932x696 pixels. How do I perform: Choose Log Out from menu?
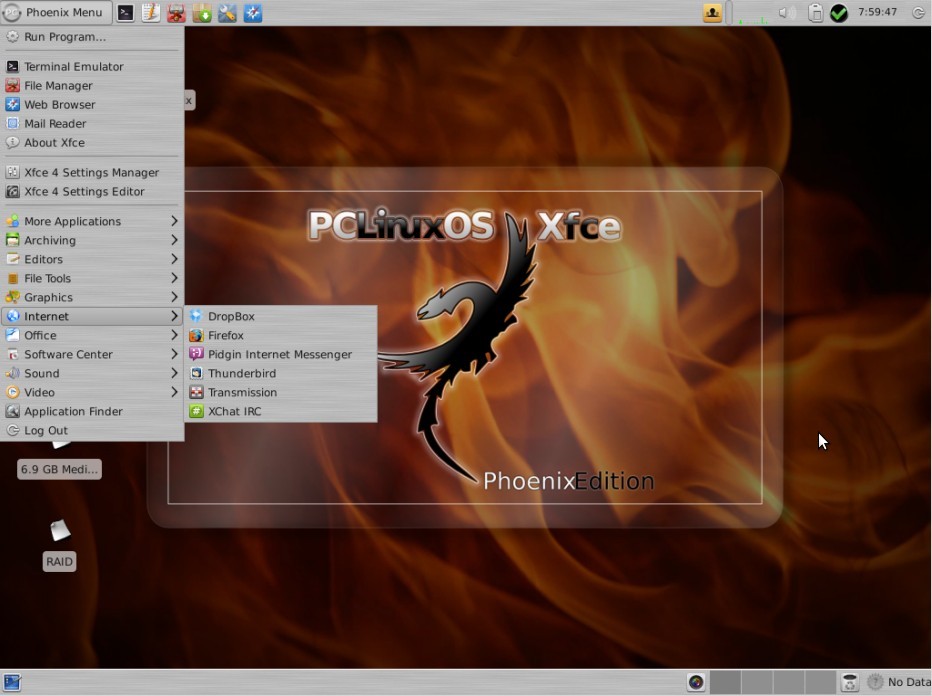92,430
